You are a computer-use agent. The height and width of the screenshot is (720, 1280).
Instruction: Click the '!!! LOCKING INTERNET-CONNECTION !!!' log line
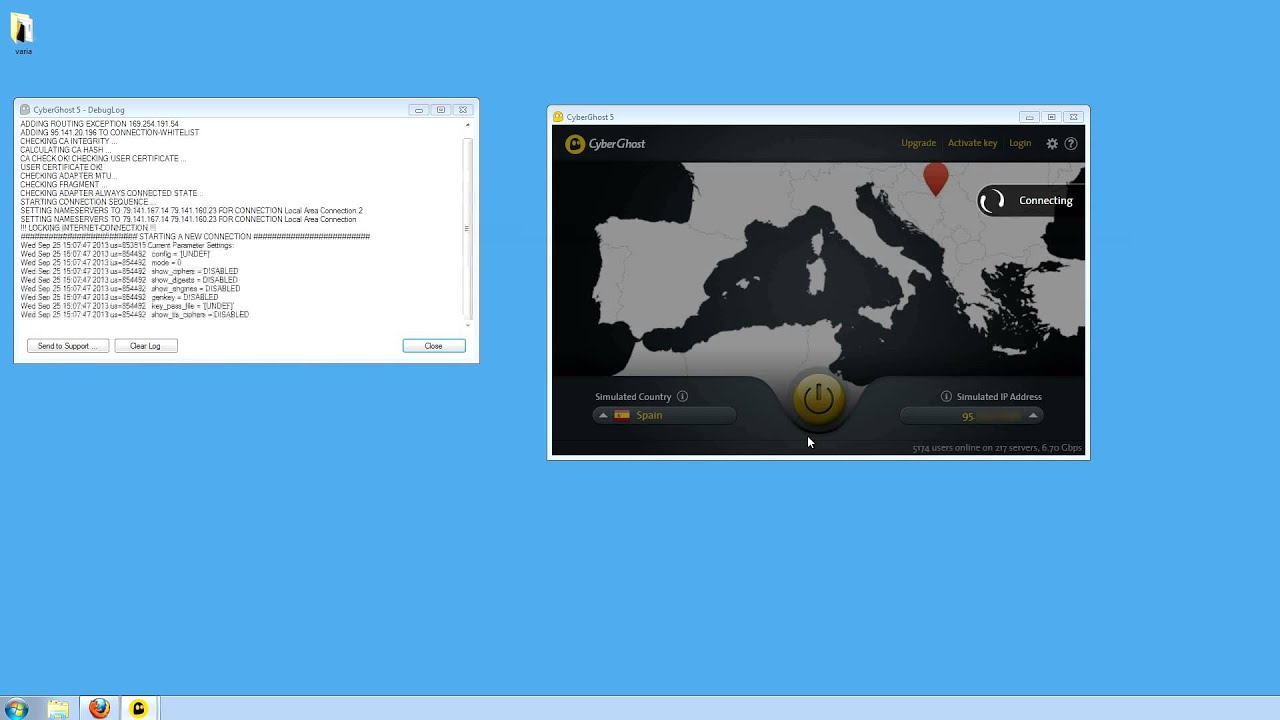pos(88,228)
